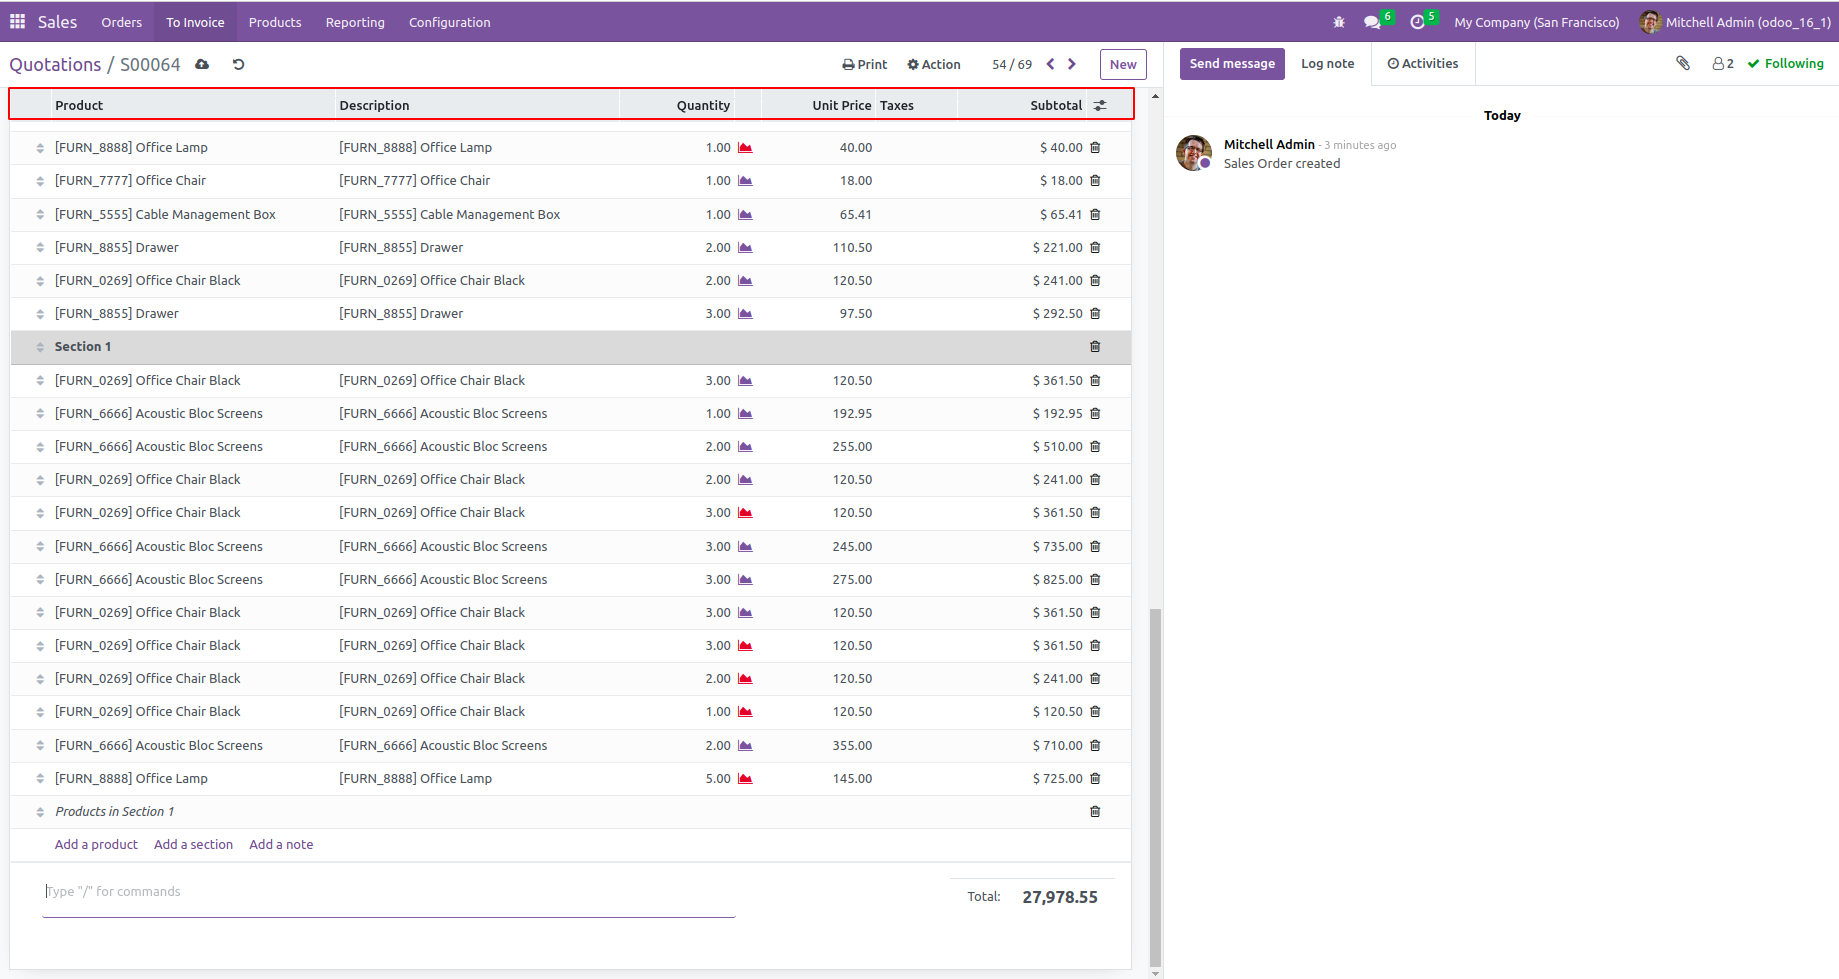Open the My Company (San Francisco) switcher
The width and height of the screenshot is (1839, 979).
pyautogui.click(x=1536, y=22)
